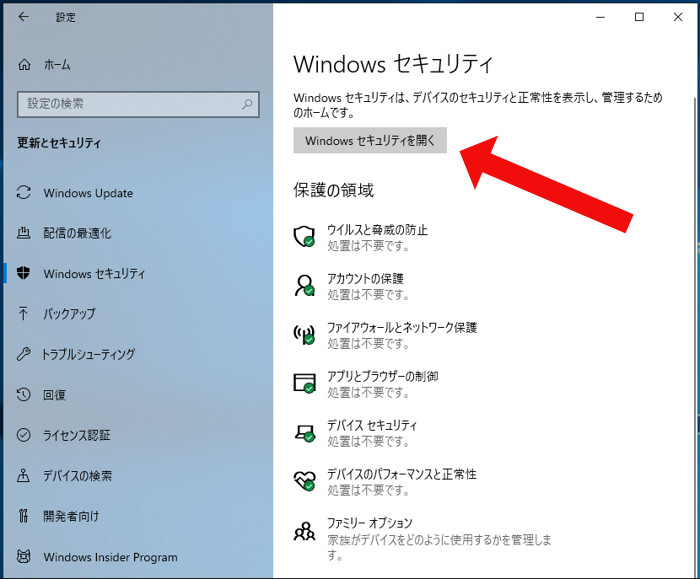Click the 回復 history icon
The width and height of the screenshot is (700, 579).
[24, 394]
